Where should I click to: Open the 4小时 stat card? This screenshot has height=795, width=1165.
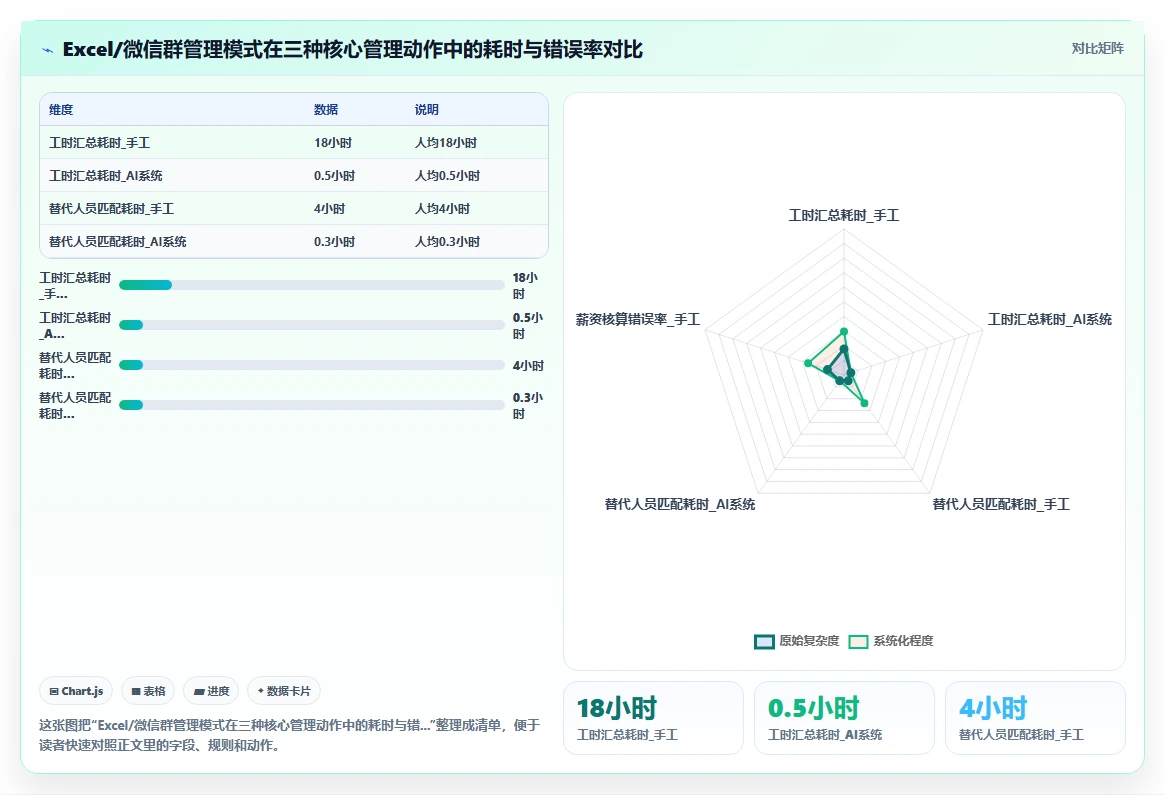[1035, 718]
